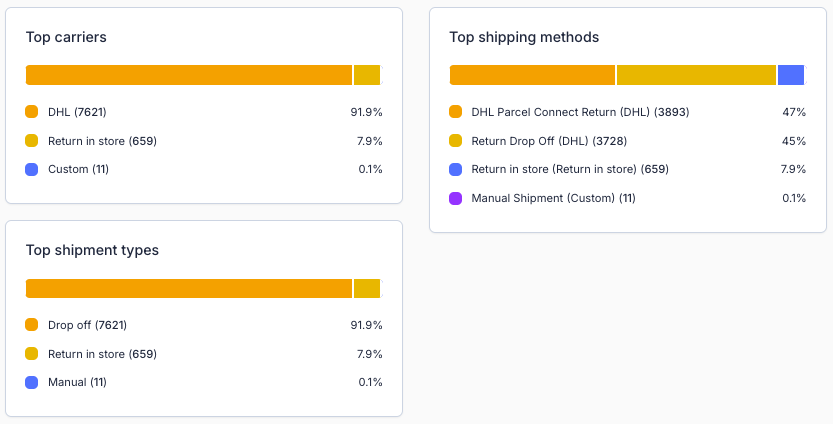Viewport: 833px width, 424px height.
Task: Click the yellow Return Drop Off swatch
Action: tap(456, 141)
